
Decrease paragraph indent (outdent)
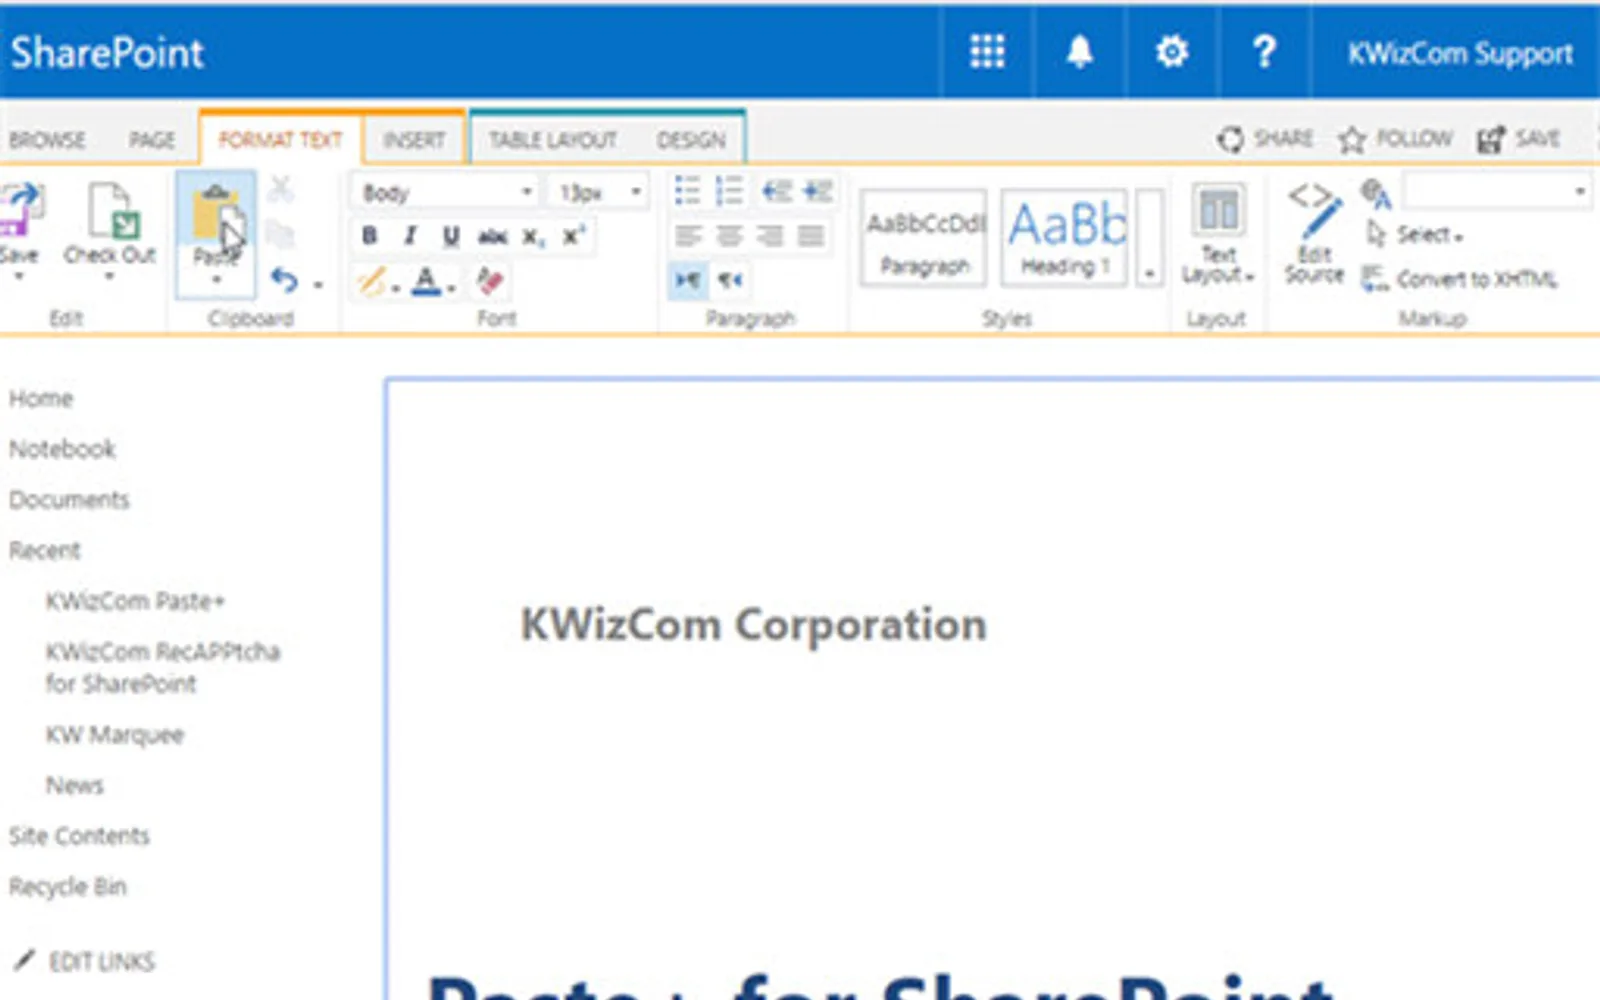pyautogui.click(x=776, y=190)
